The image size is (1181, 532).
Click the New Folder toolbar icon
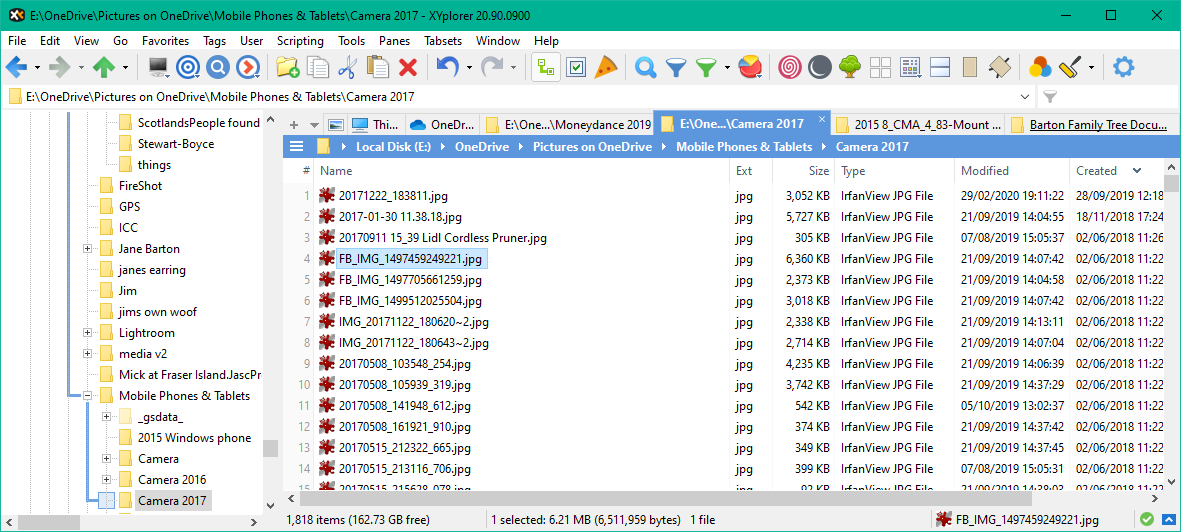pos(288,67)
